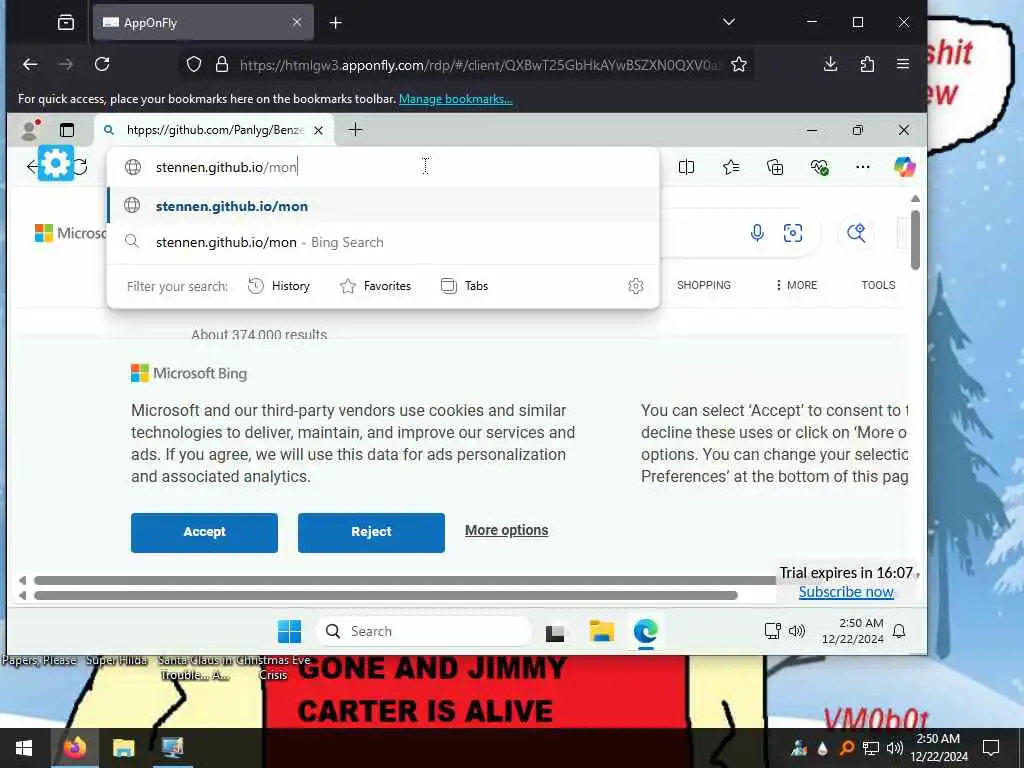Viewport: 1024px width, 768px height.
Task: Open Bing visual search camera
Action: pos(793,233)
